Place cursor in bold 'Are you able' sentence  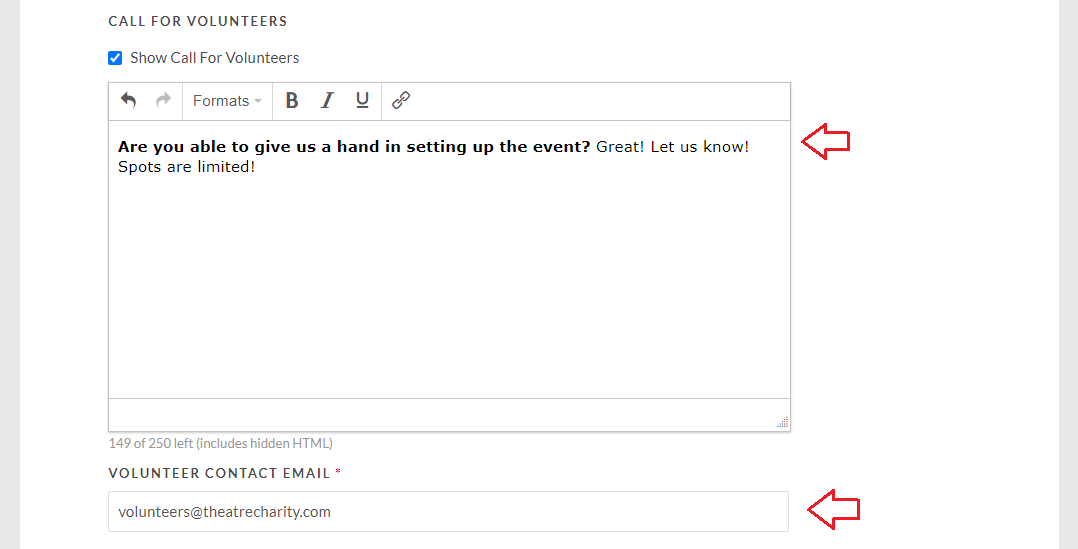(x=354, y=146)
